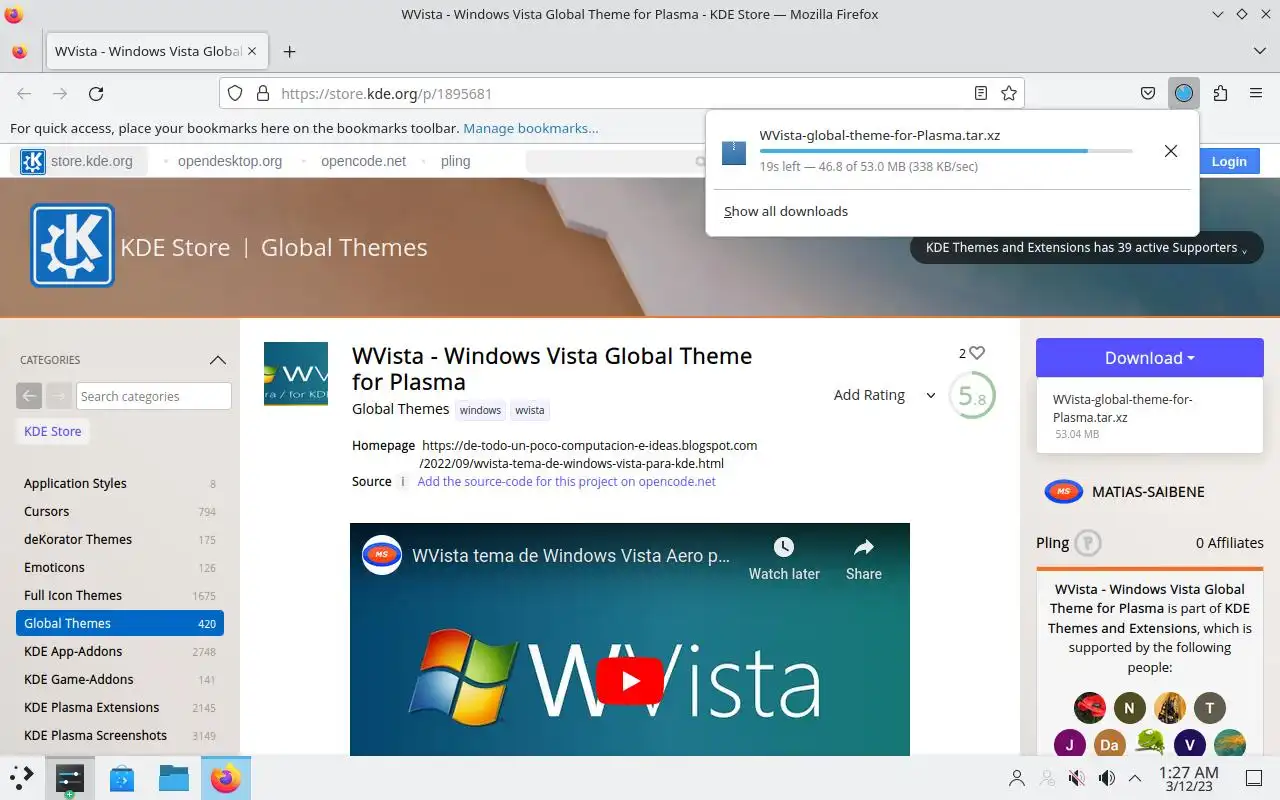Toggle muted audio volume tray icon
The height and width of the screenshot is (800, 1280).
pos(1077,777)
